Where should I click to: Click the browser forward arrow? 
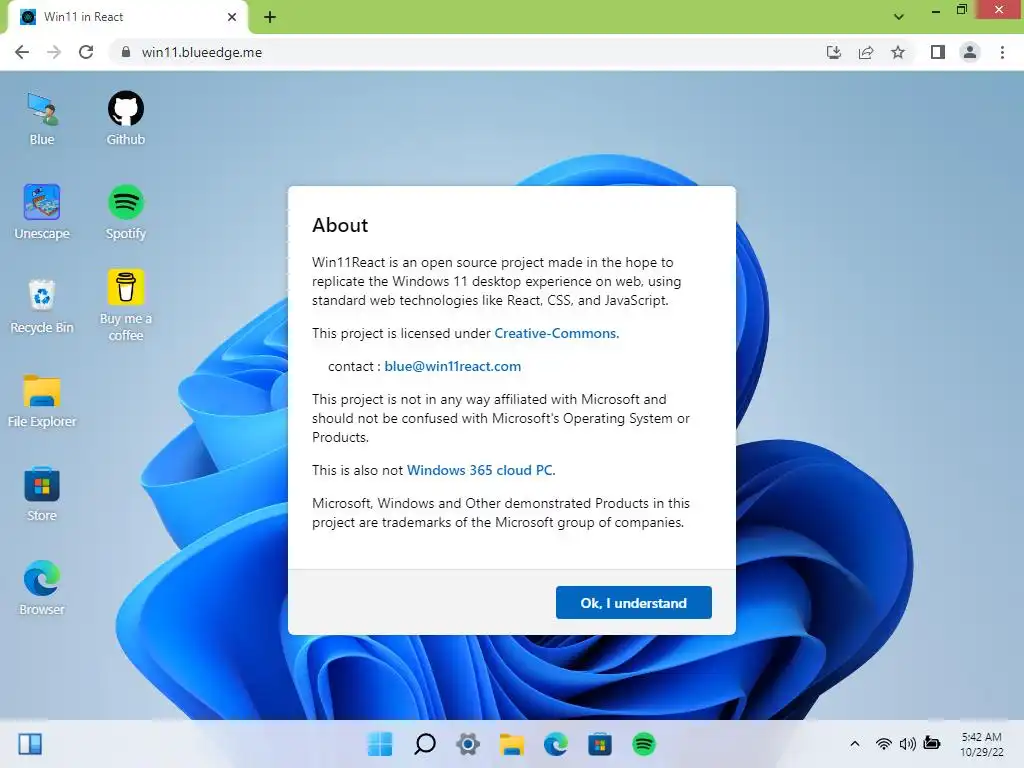(54, 52)
